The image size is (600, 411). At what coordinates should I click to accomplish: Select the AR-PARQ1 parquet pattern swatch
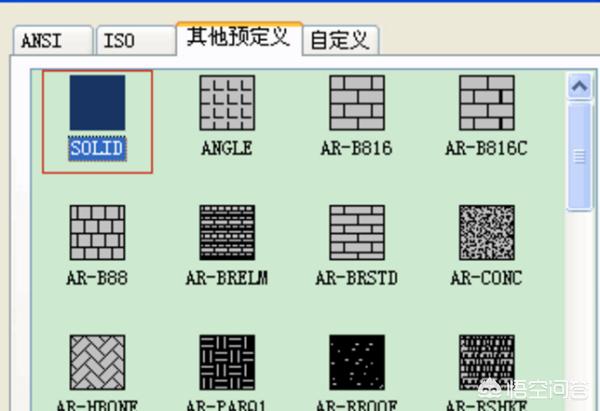tap(227, 362)
